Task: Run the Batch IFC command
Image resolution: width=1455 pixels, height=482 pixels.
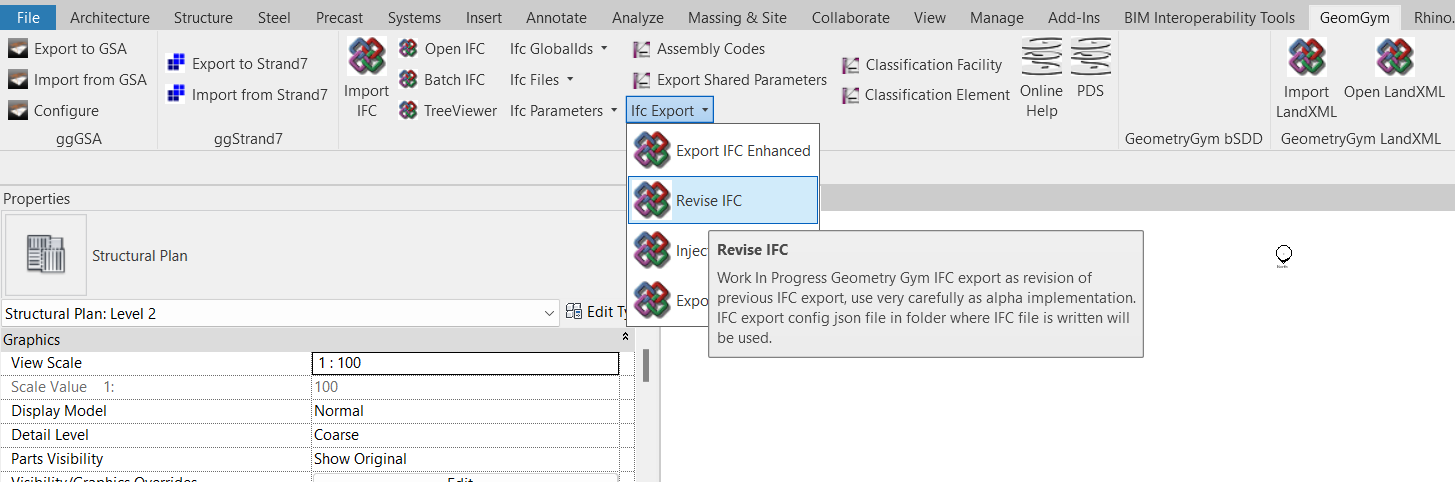Action: point(442,80)
